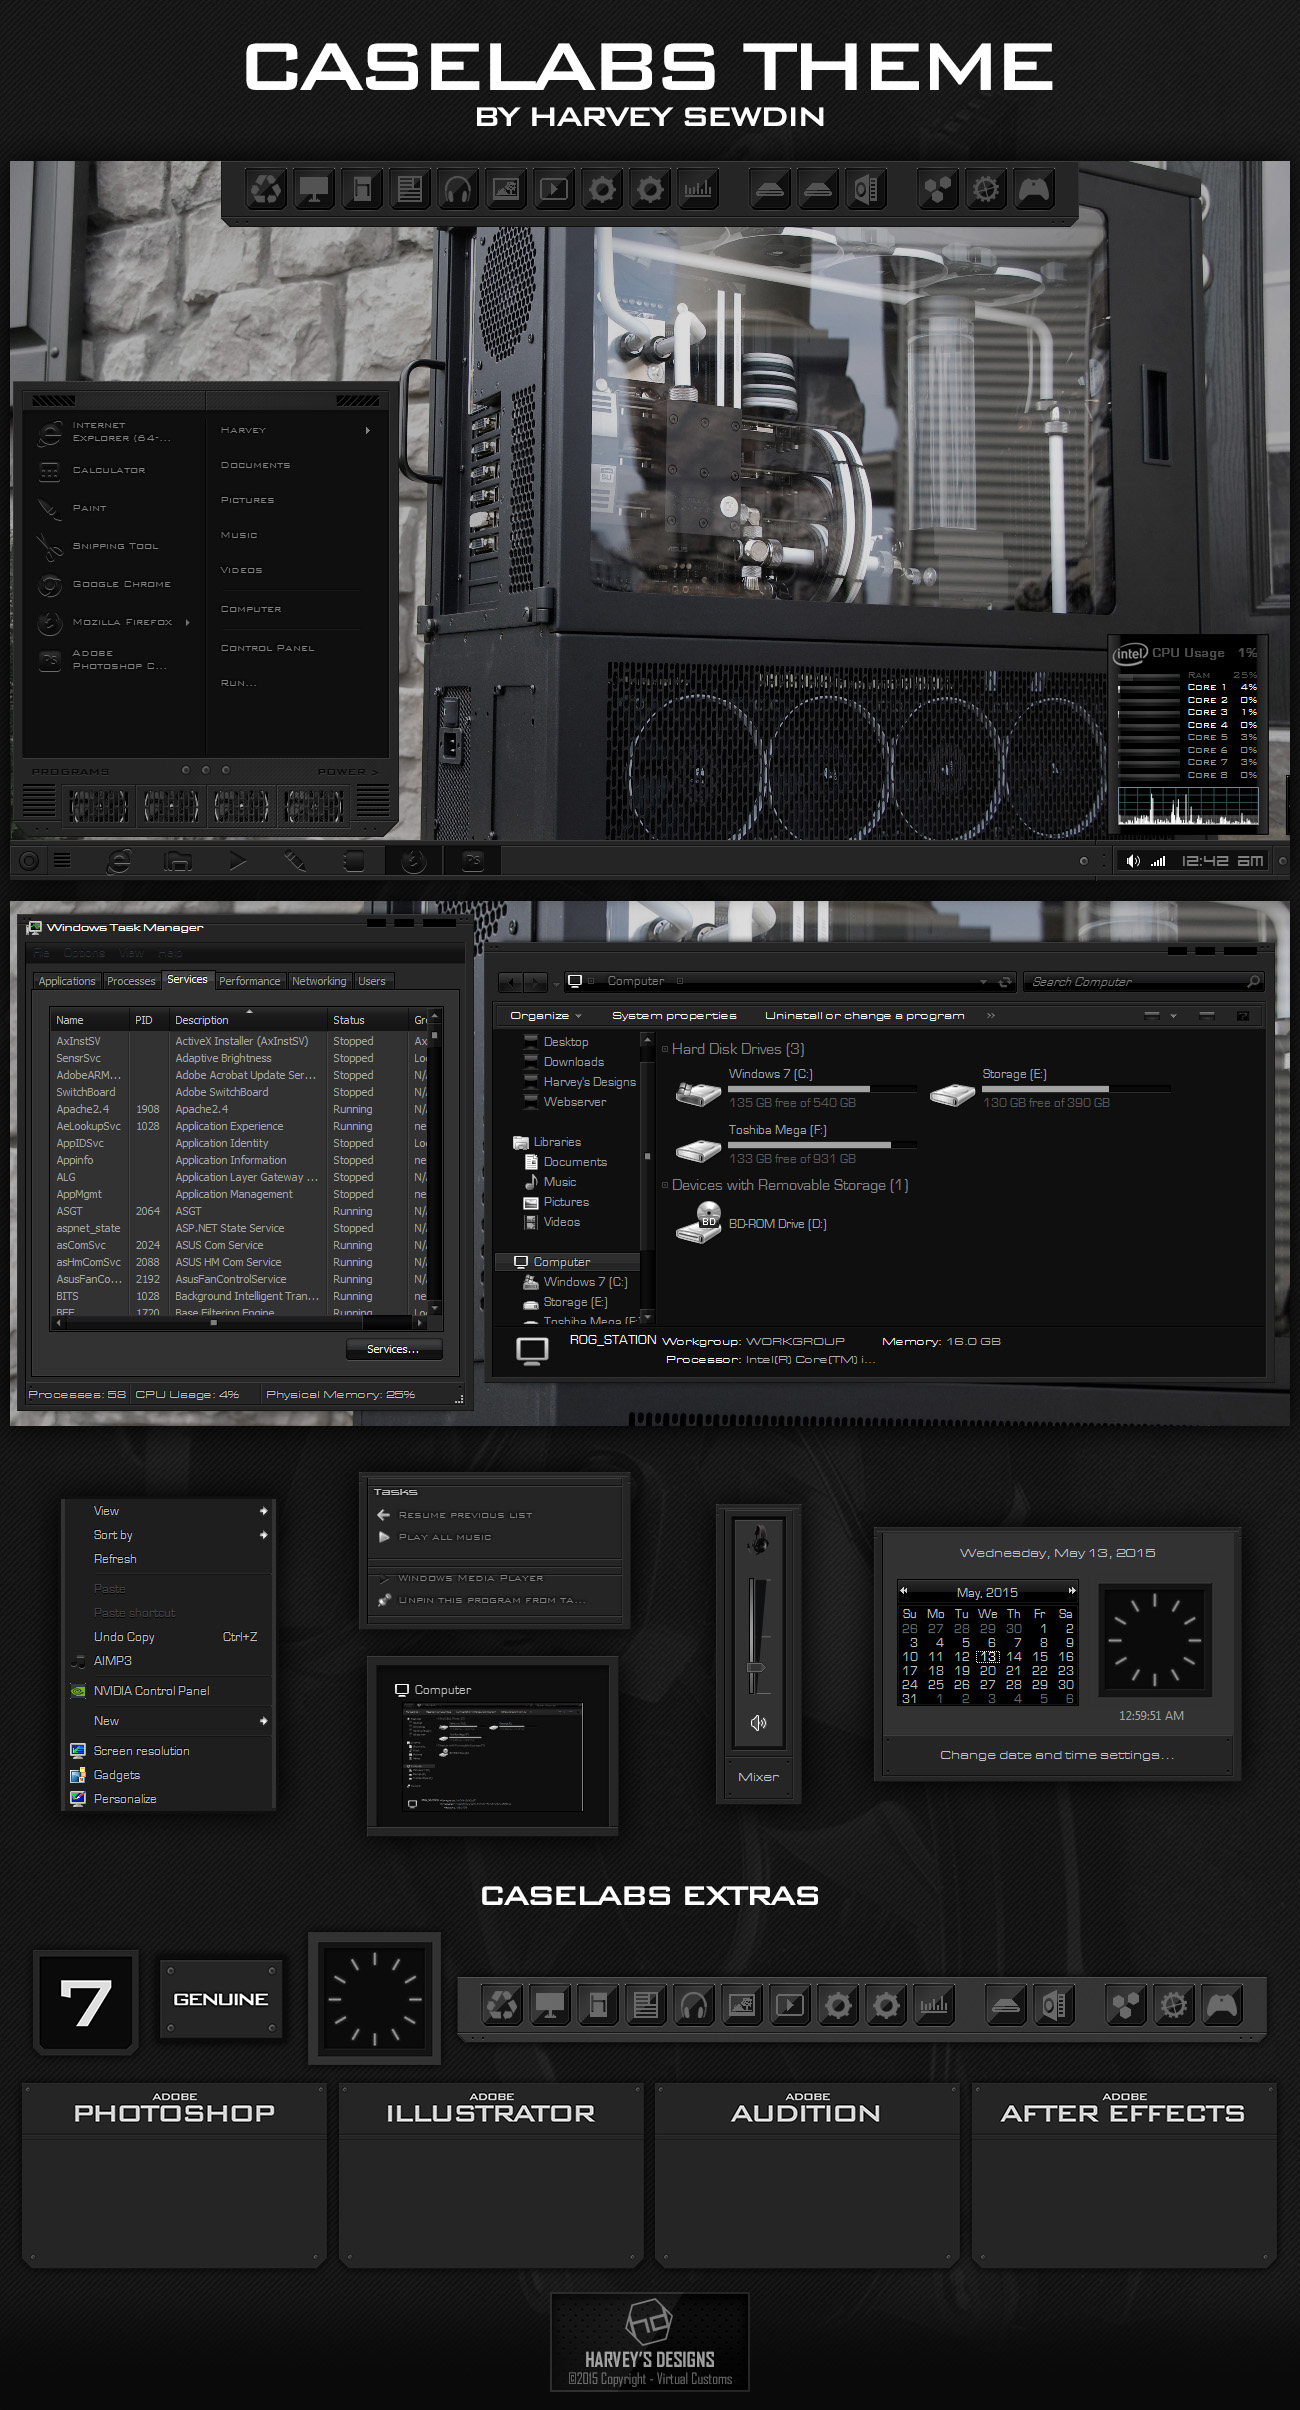Open Change date and time settings link

point(1057,1755)
